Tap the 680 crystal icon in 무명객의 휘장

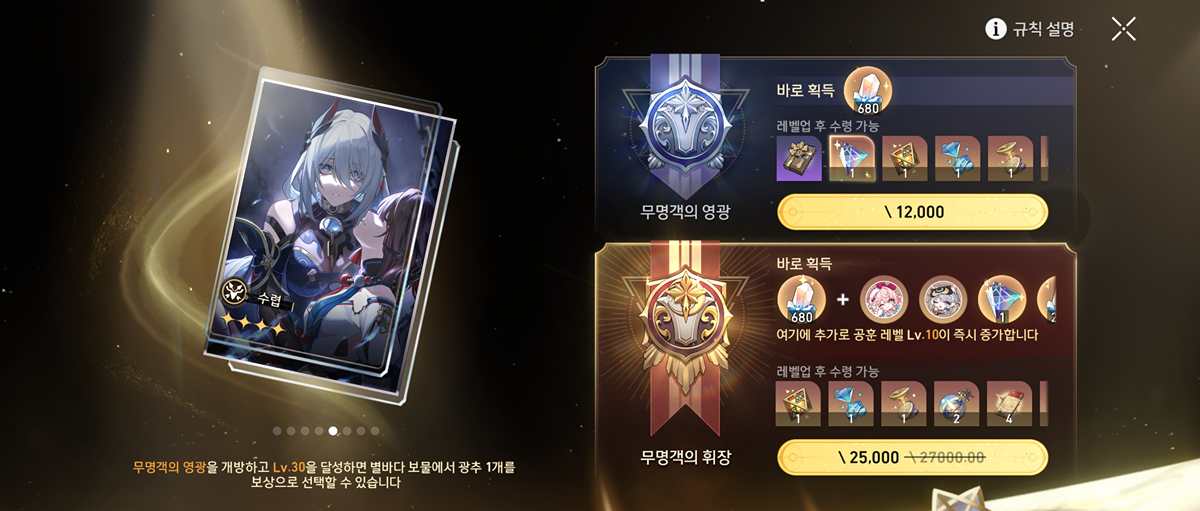pos(802,300)
